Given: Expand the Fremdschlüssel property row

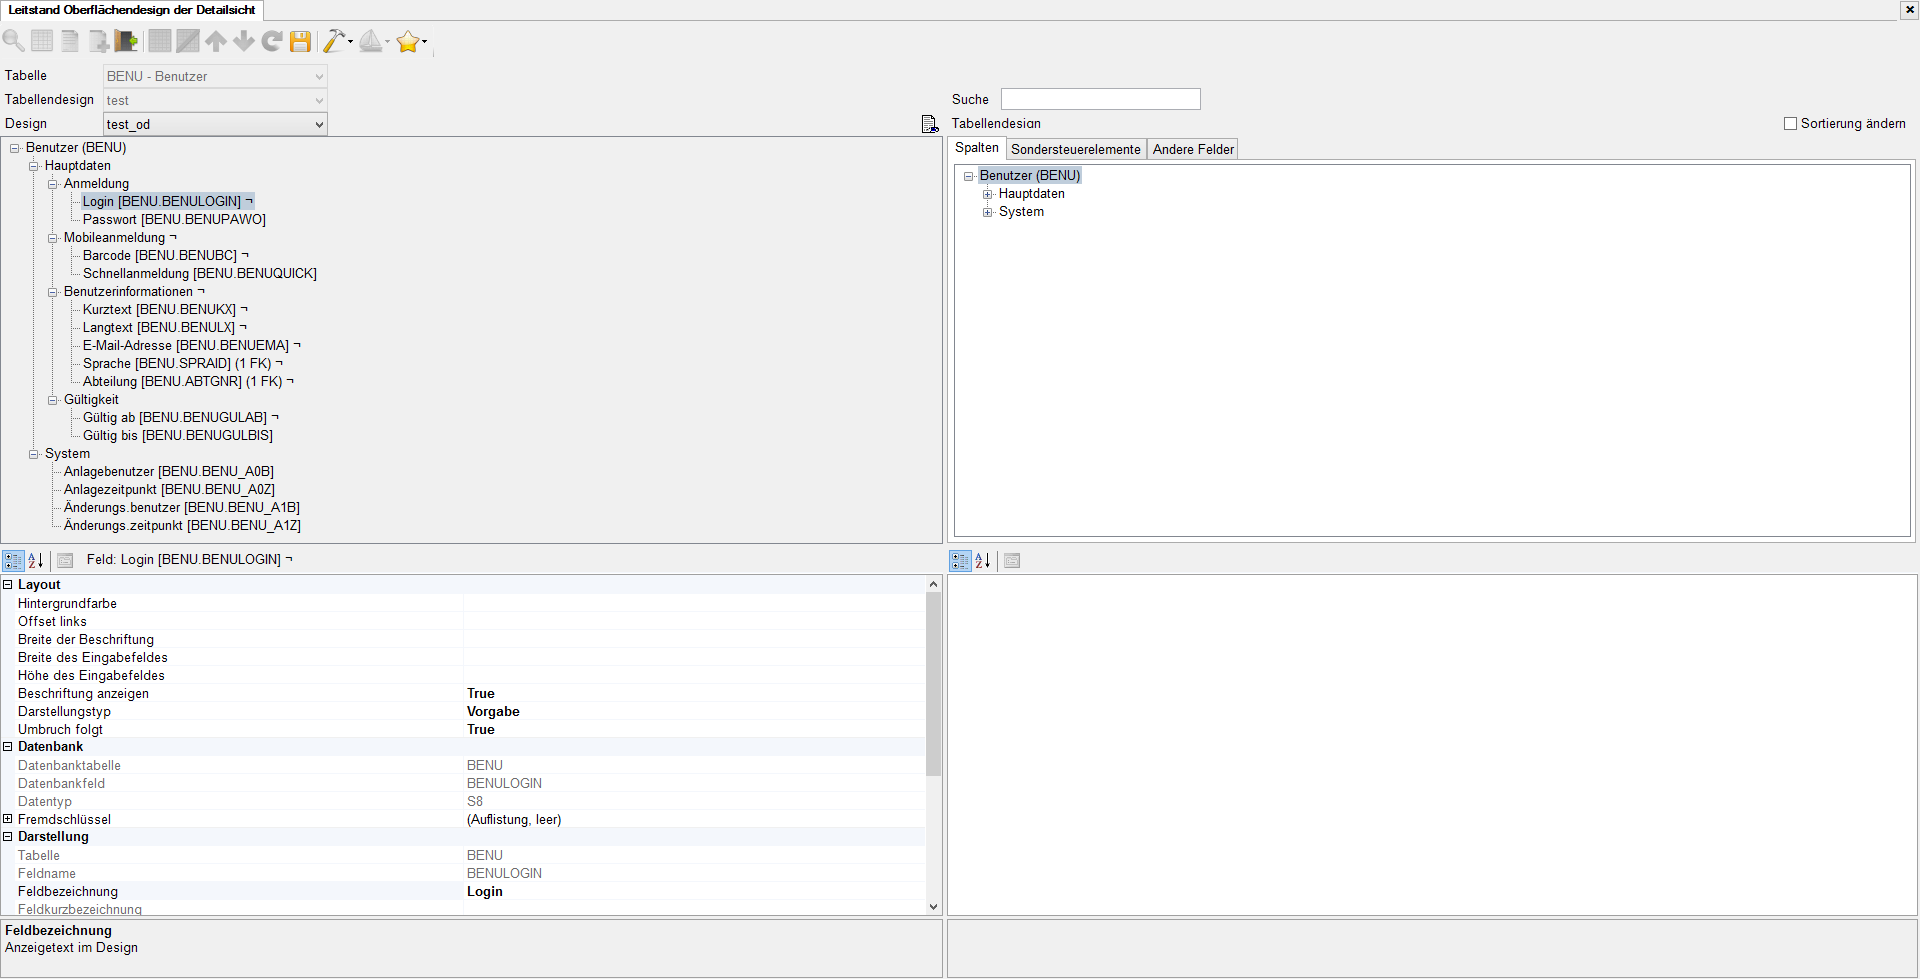Looking at the screenshot, I should tap(8, 819).
